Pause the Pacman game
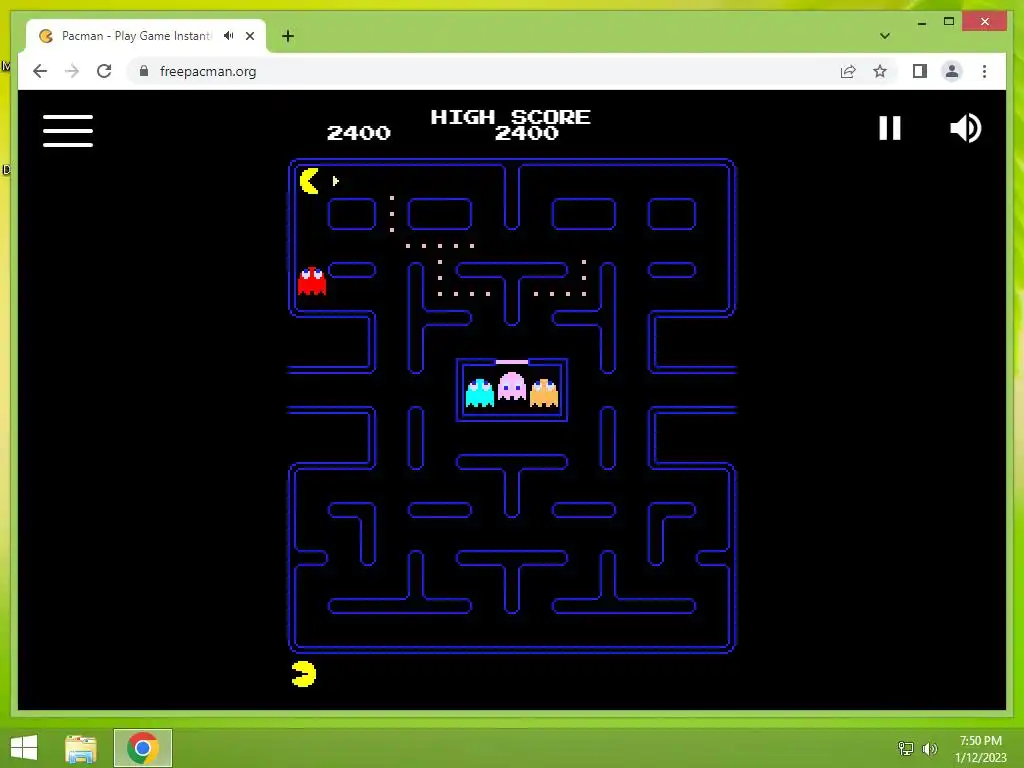Viewport: 1024px width, 768px height. tap(889, 128)
